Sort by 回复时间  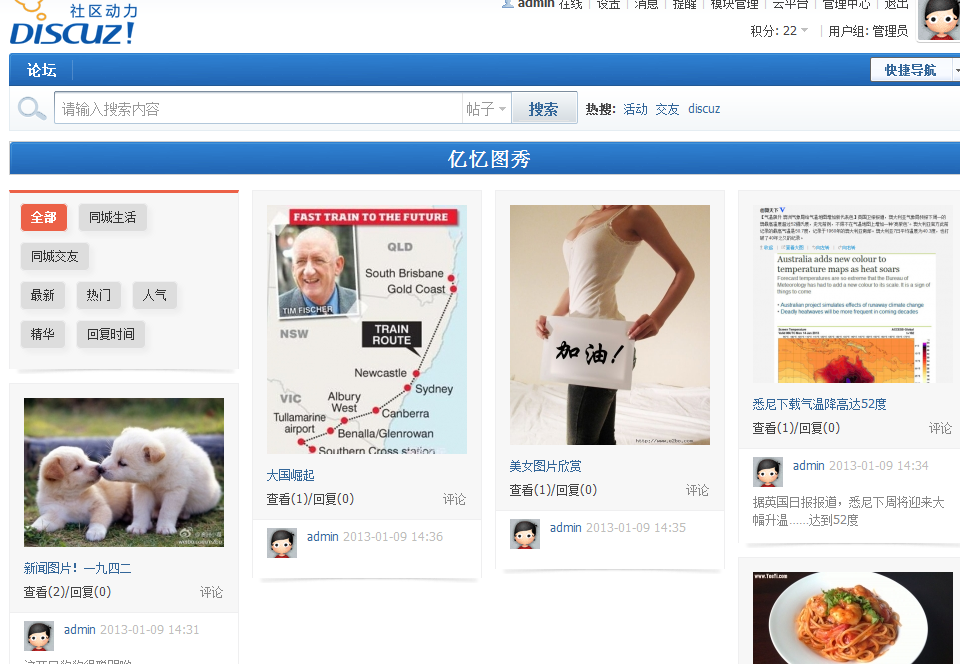pyautogui.click(x=111, y=334)
